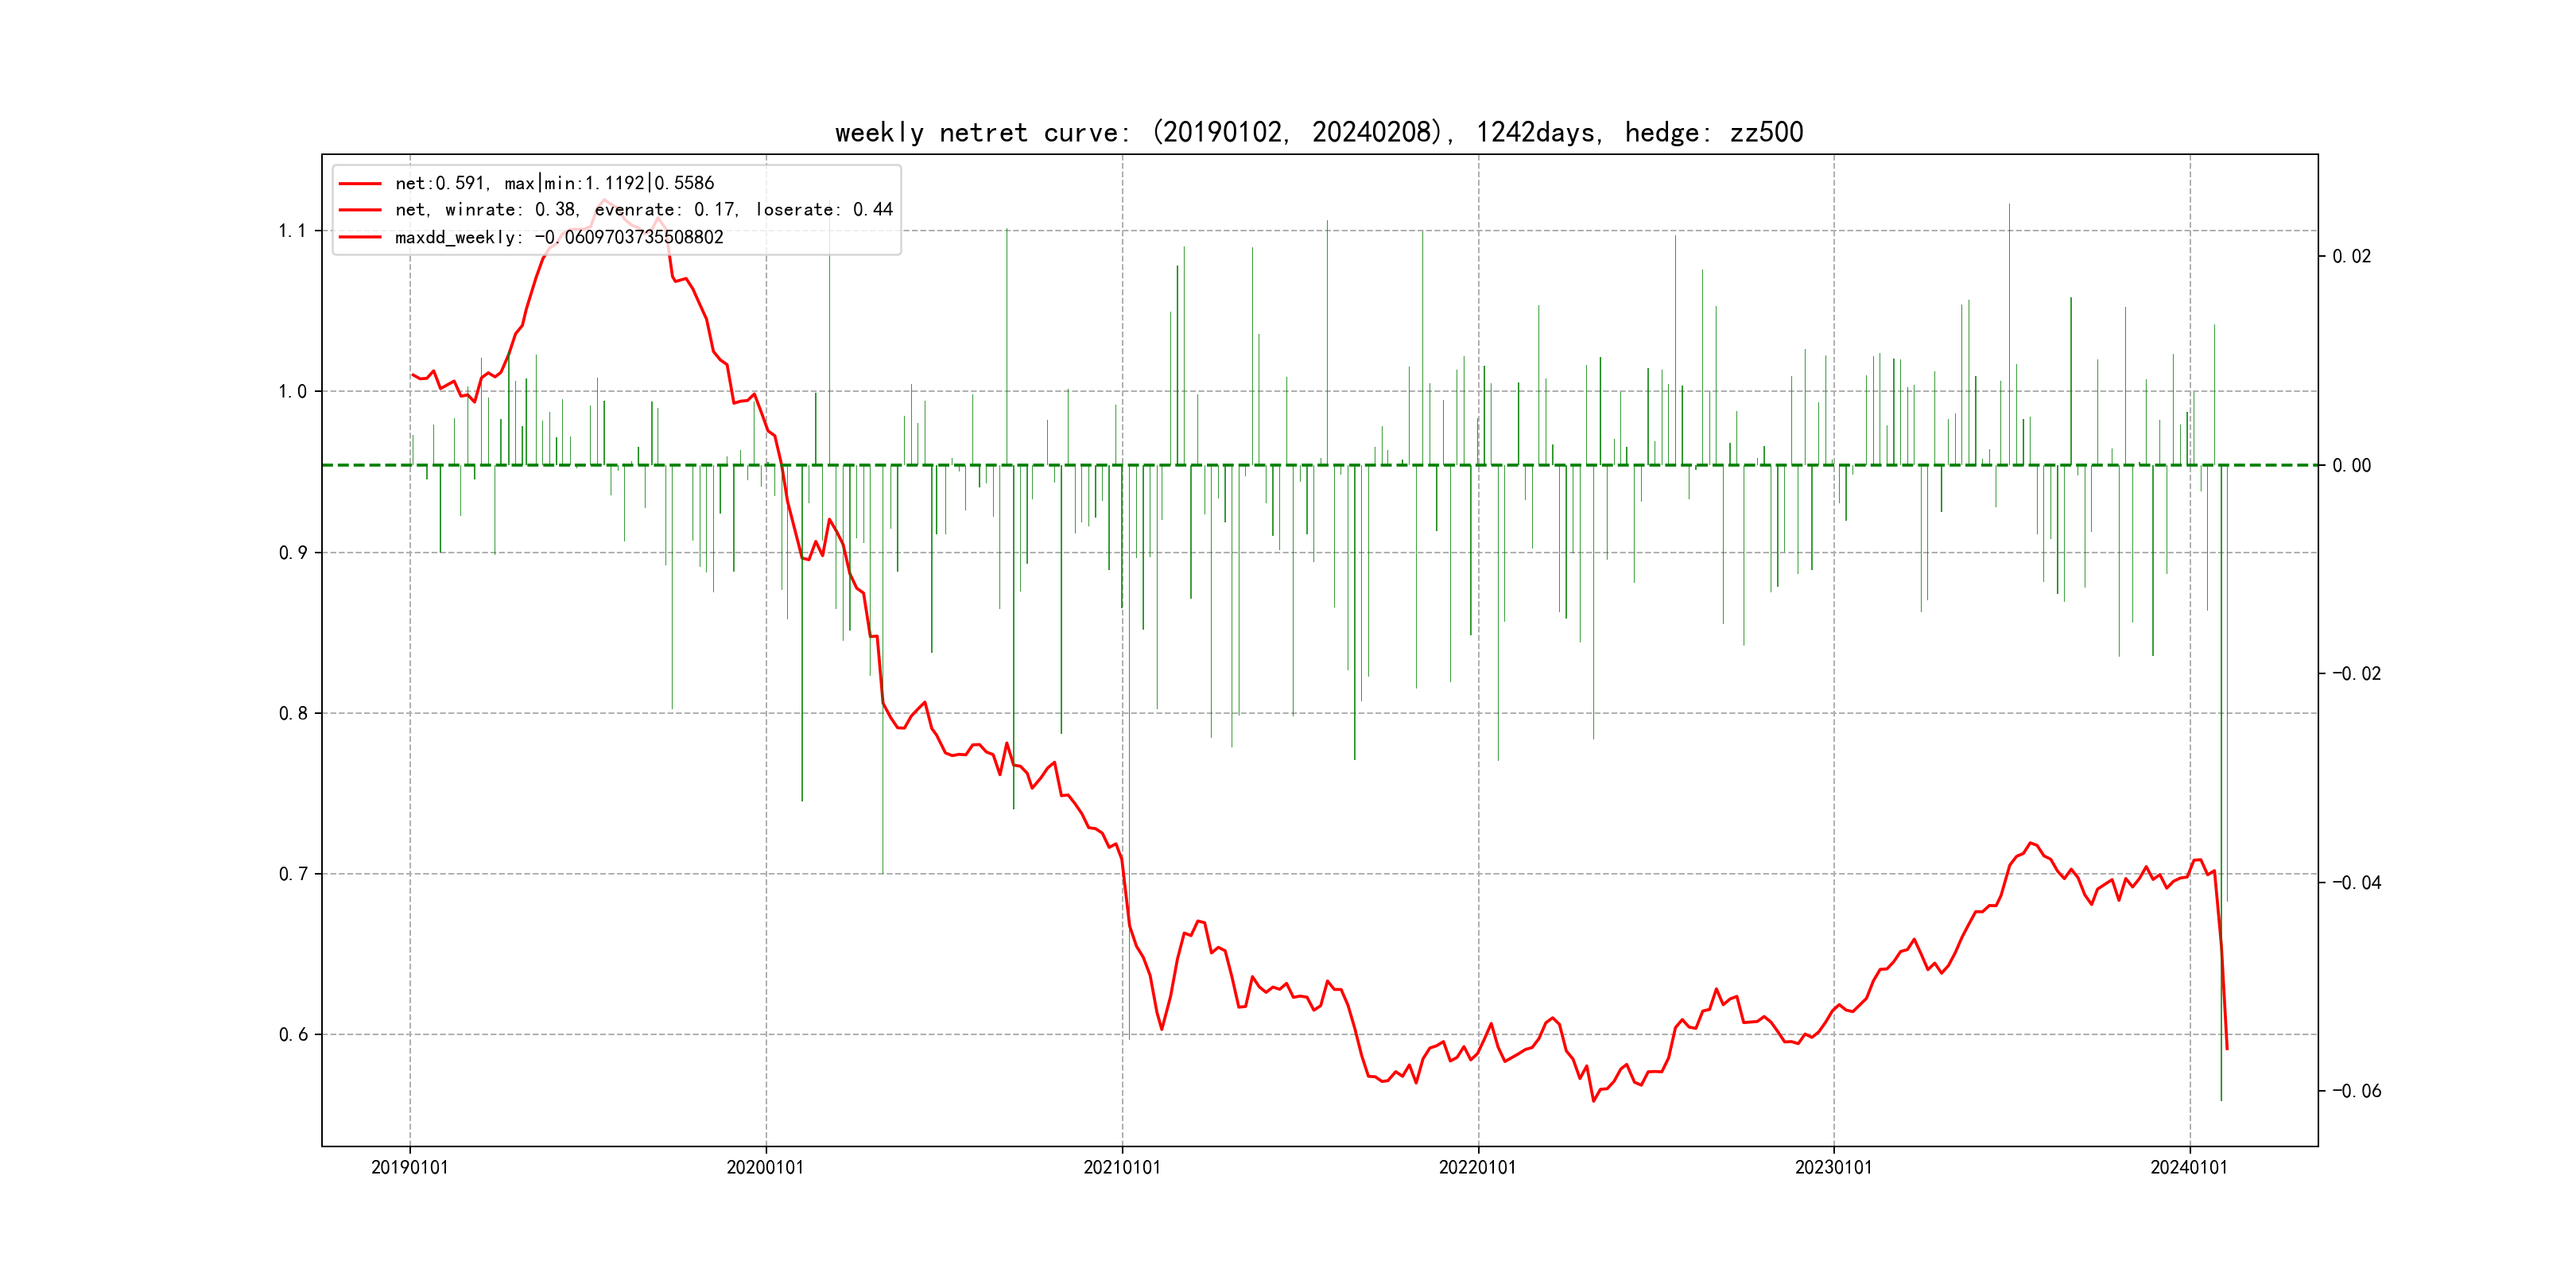Click the 20200101 x-axis date label
The width and height of the screenshot is (2576, 1288).
pyautogui.click(x=765, y=1167)
